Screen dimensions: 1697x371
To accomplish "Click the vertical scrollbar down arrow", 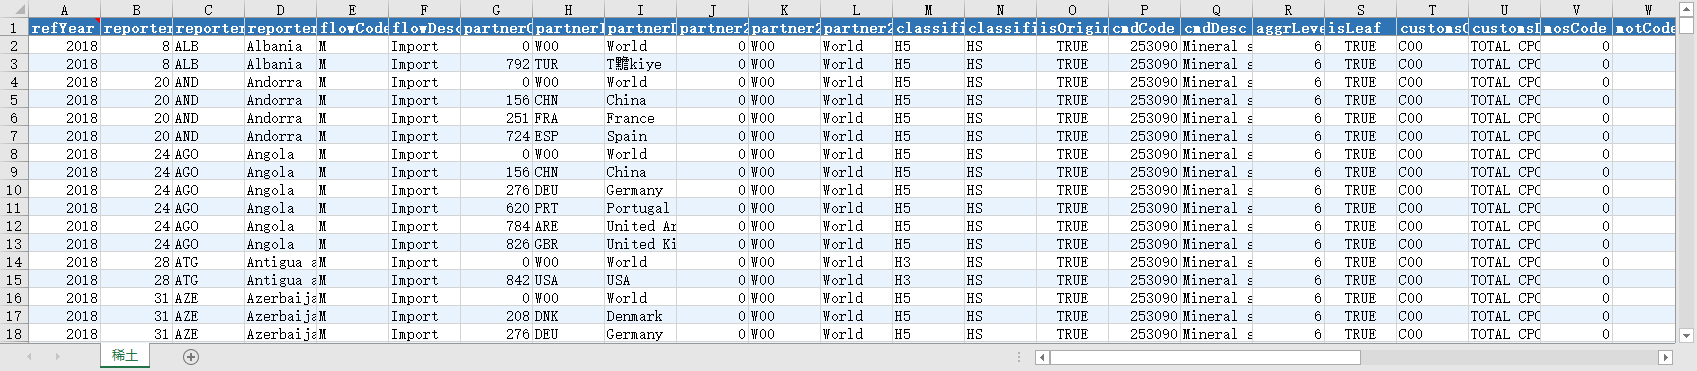I will pos(1687,336).
